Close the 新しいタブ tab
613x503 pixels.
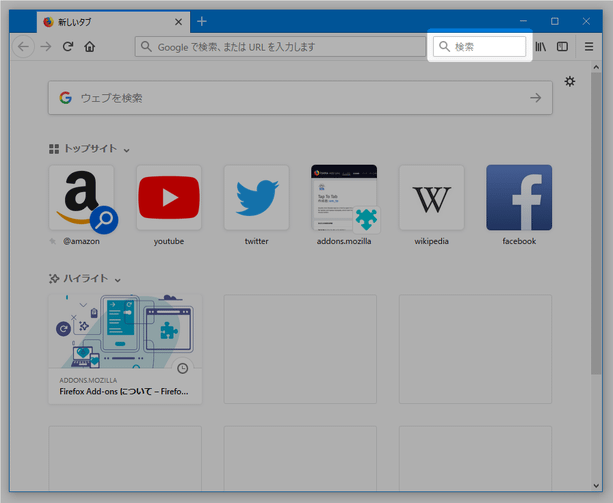178,22
